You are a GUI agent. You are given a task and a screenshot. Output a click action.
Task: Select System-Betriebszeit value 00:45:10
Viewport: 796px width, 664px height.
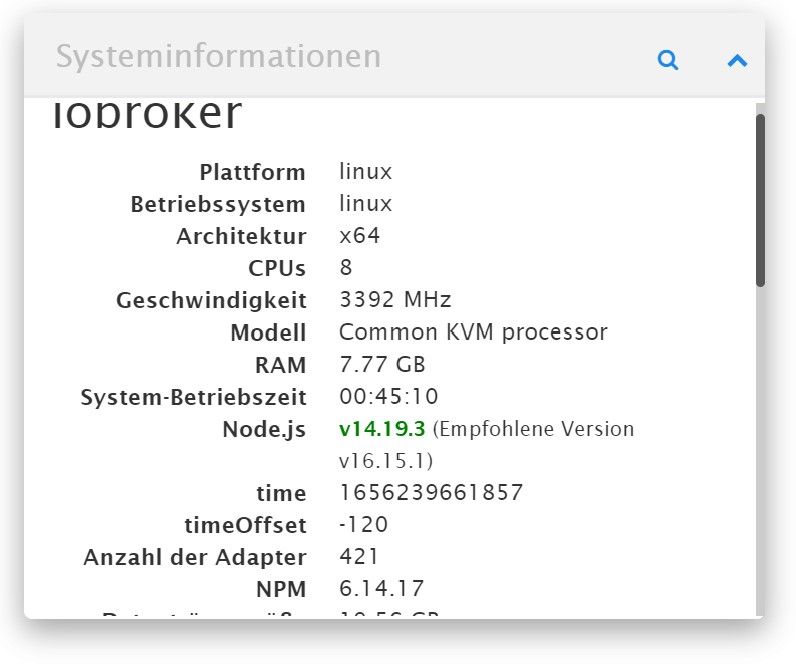388,396
